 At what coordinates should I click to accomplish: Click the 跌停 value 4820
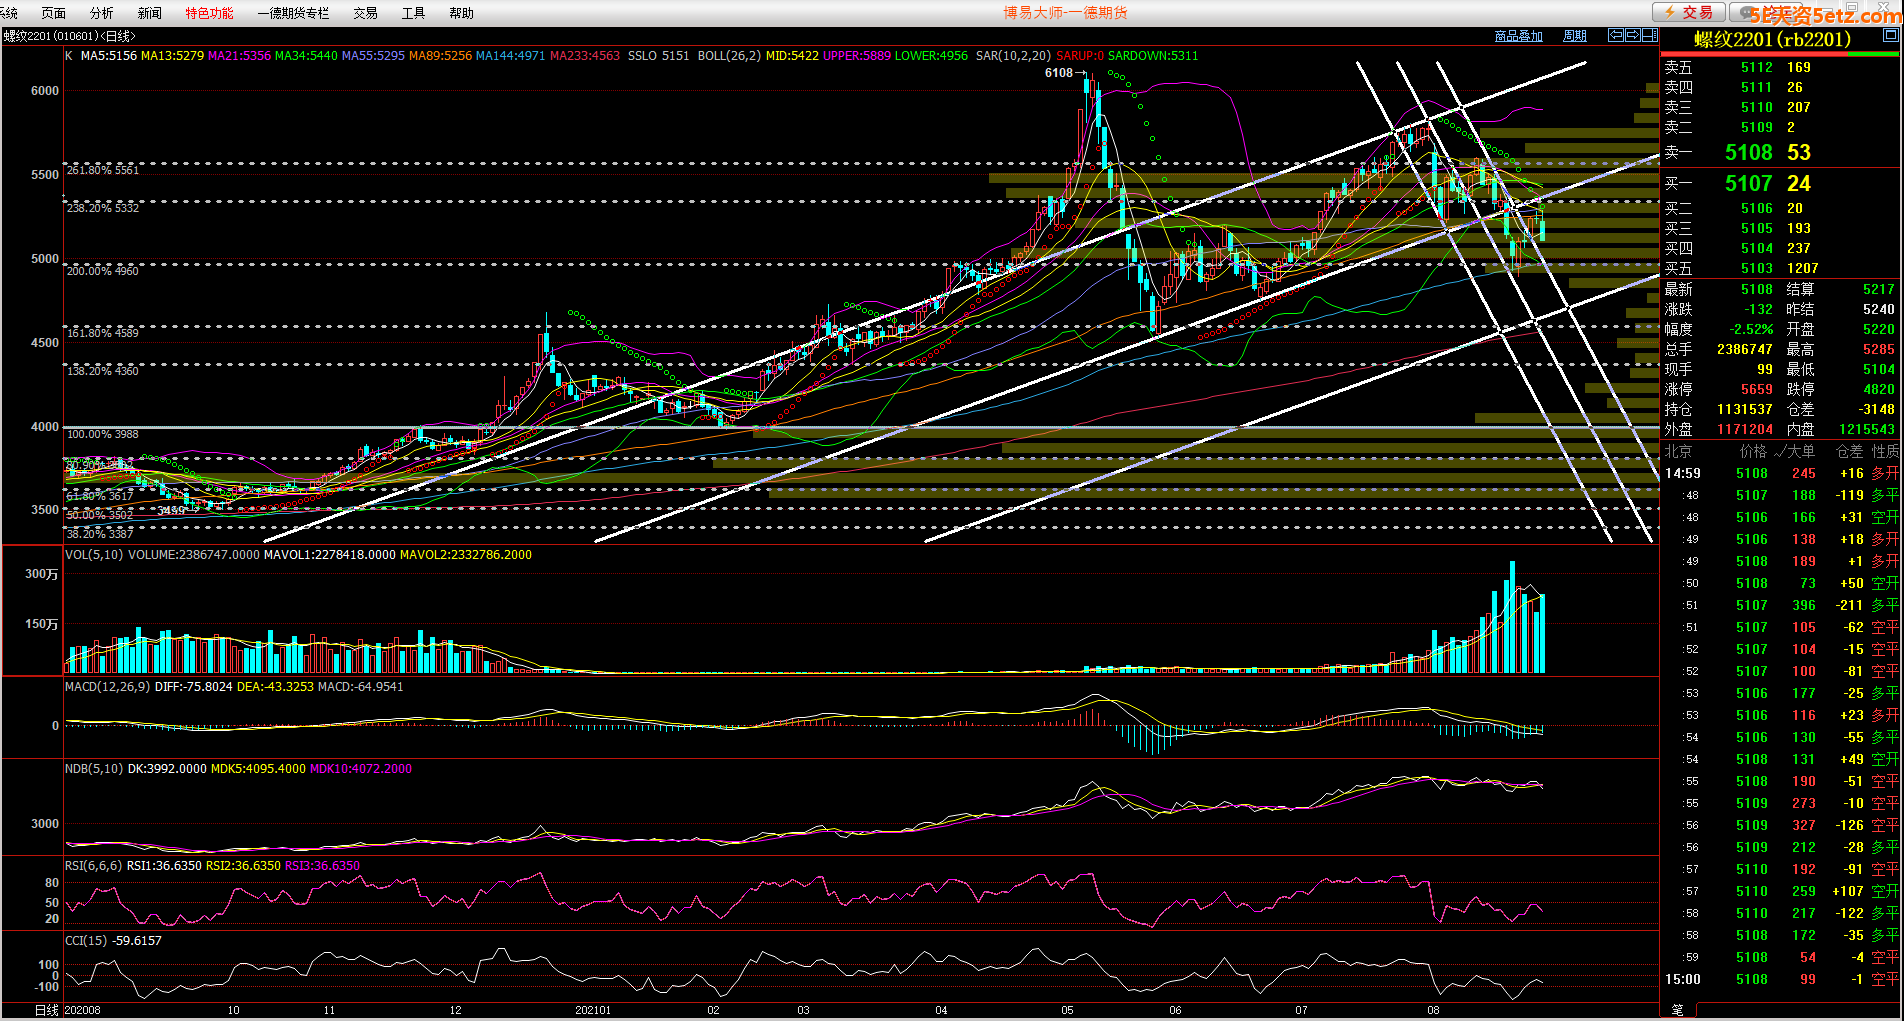point(1878,389)
